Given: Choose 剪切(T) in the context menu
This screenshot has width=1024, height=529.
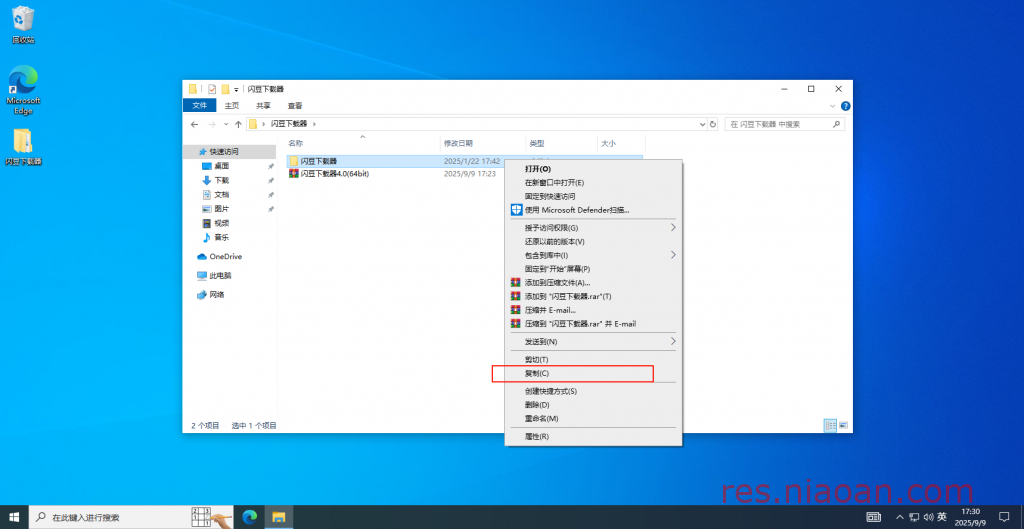Looking at the screenshot, I should (593, 360).
